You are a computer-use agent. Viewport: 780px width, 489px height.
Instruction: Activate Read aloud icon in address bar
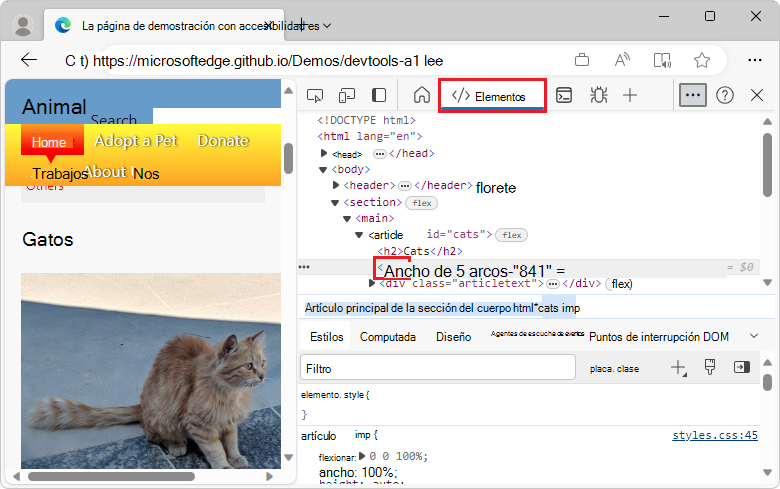(x=622, y=60)
